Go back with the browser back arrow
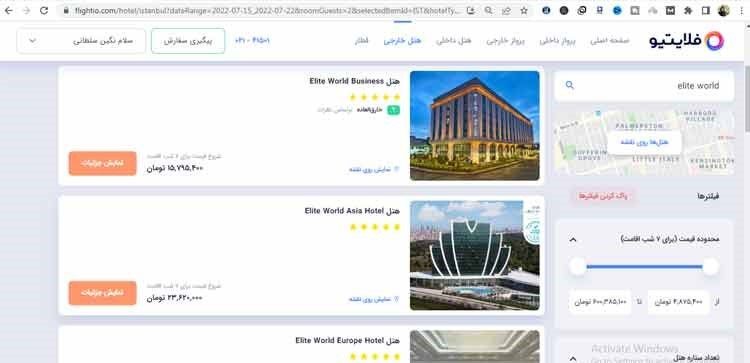 point(9,10)
